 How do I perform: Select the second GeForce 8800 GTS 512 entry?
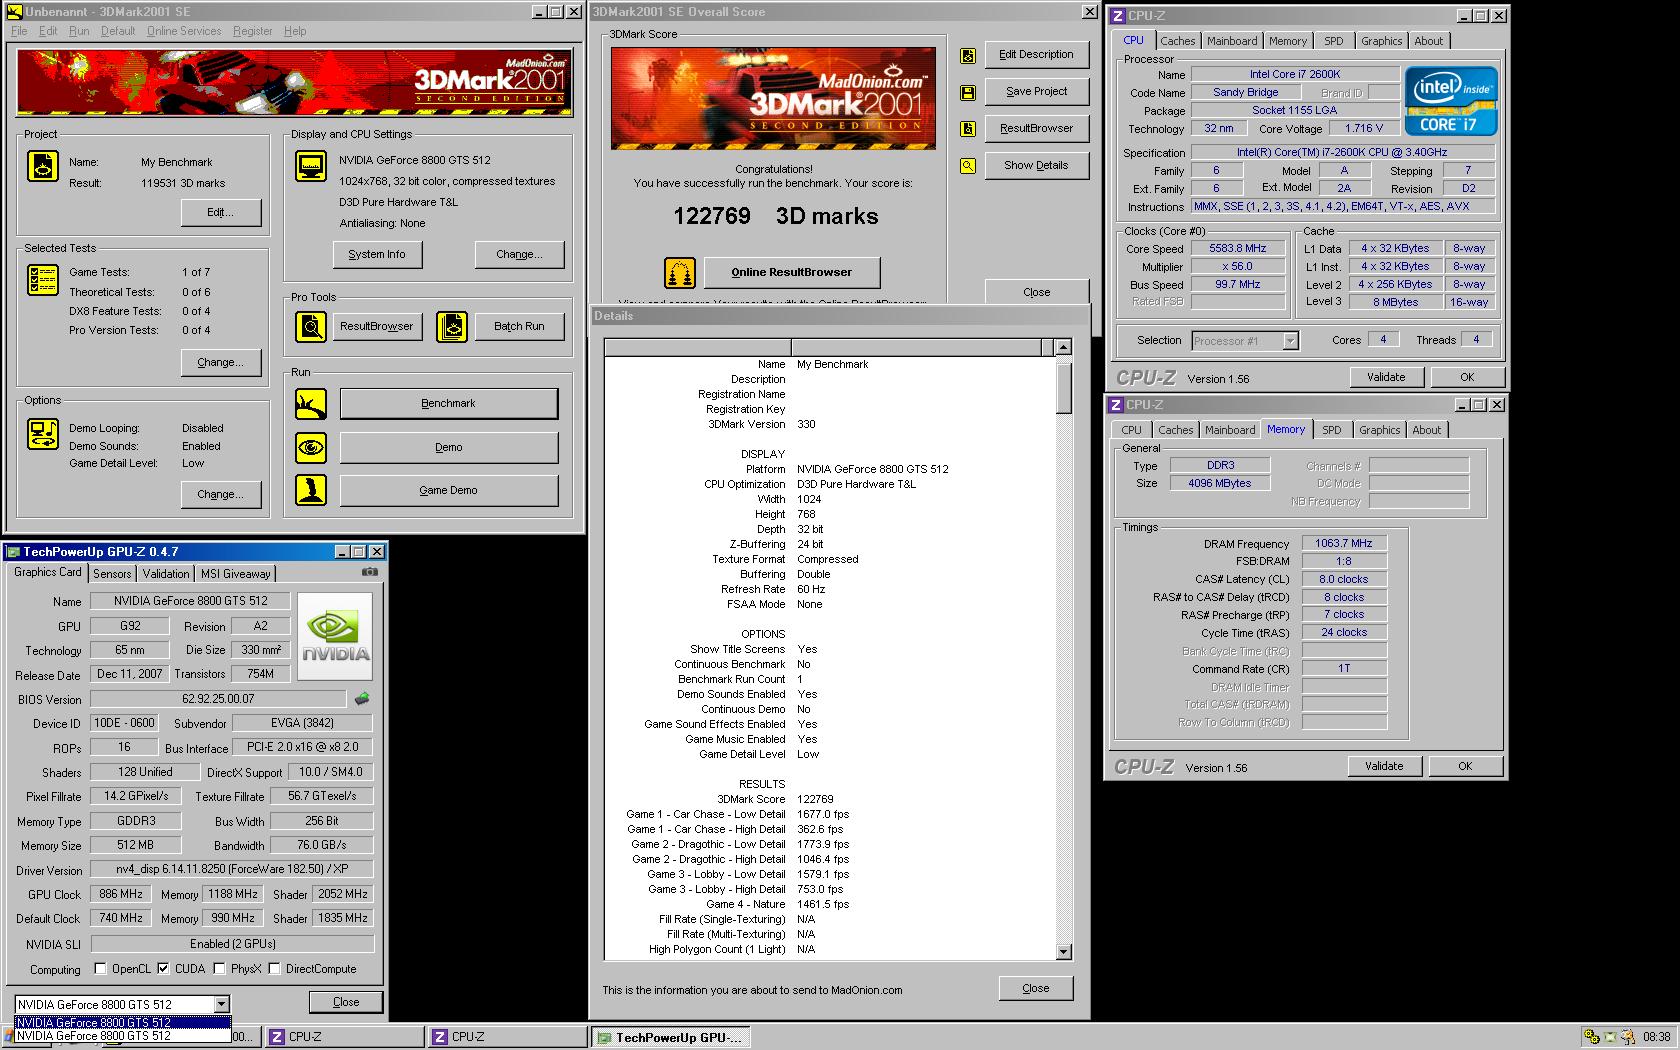(x=123, y=1036)
